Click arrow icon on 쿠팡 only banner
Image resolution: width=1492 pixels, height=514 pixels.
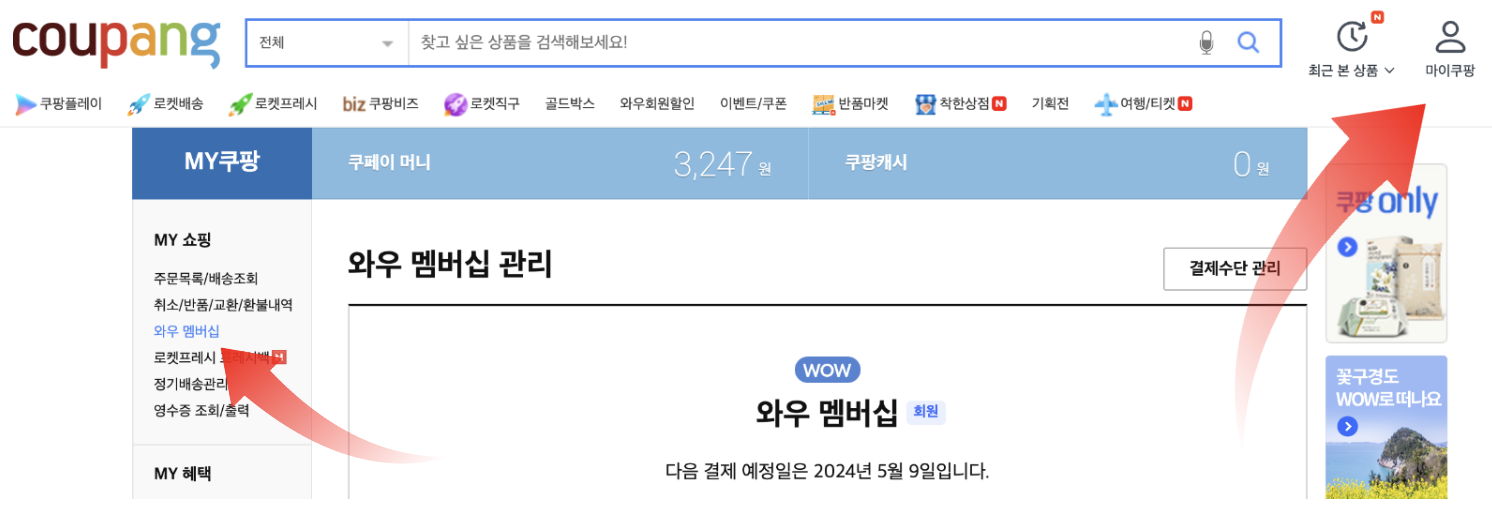pyautogui.click(x=1347, y=246)
